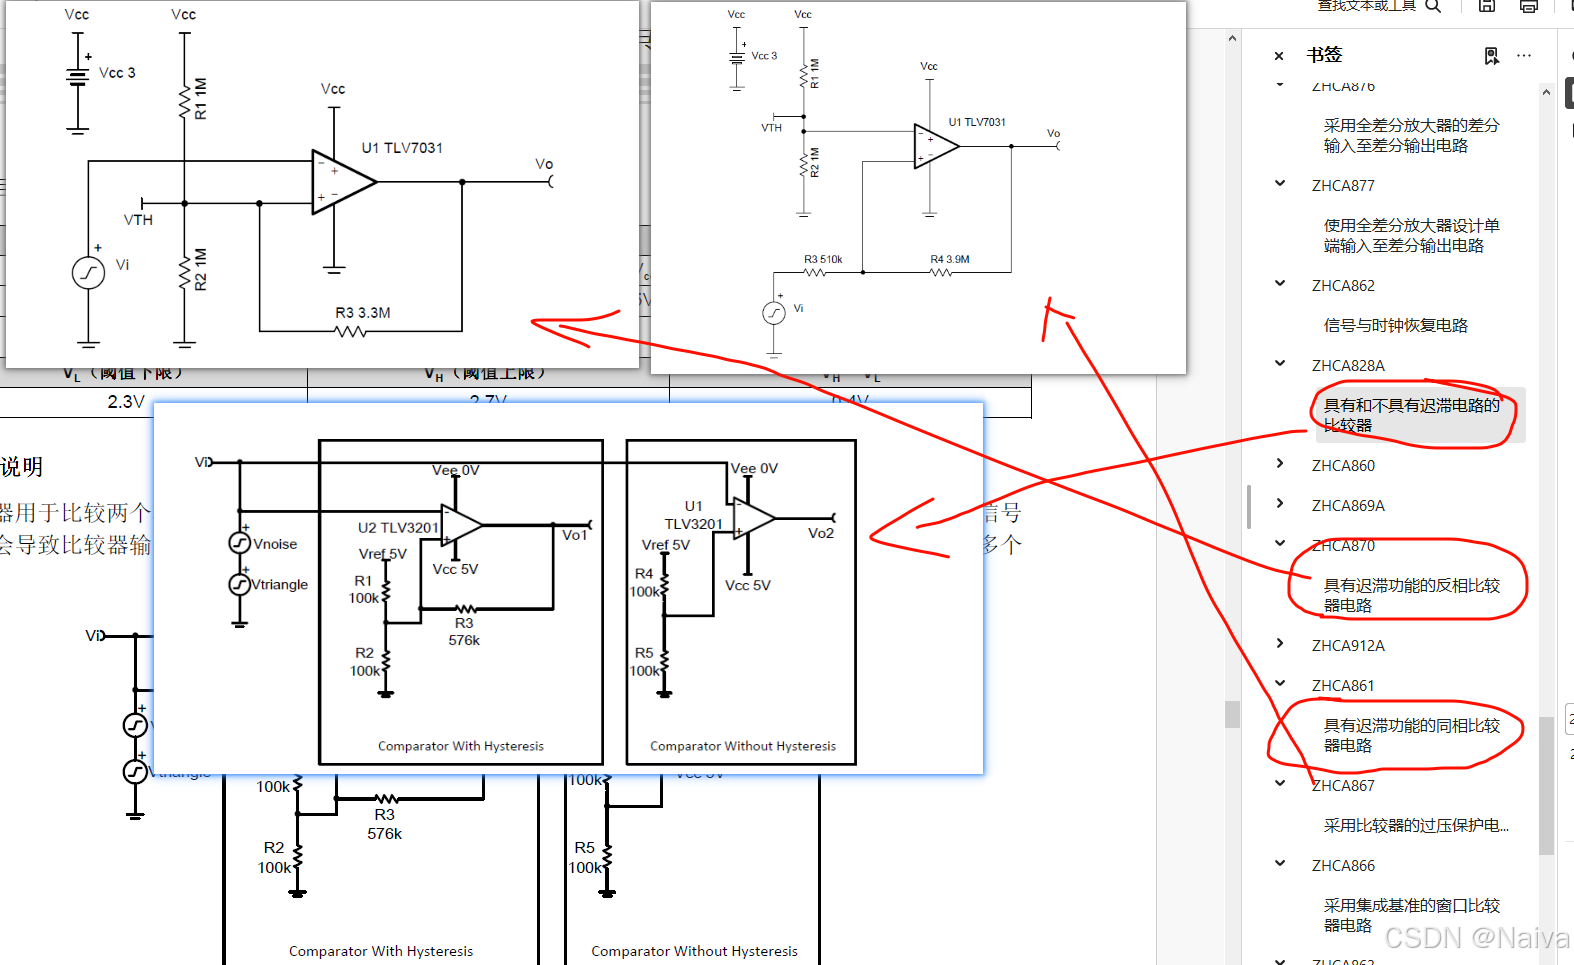1574x965 pixels.
Task: Open bookmark 采用集成基准的窗口比较器电路
Action: [1411, 916]
